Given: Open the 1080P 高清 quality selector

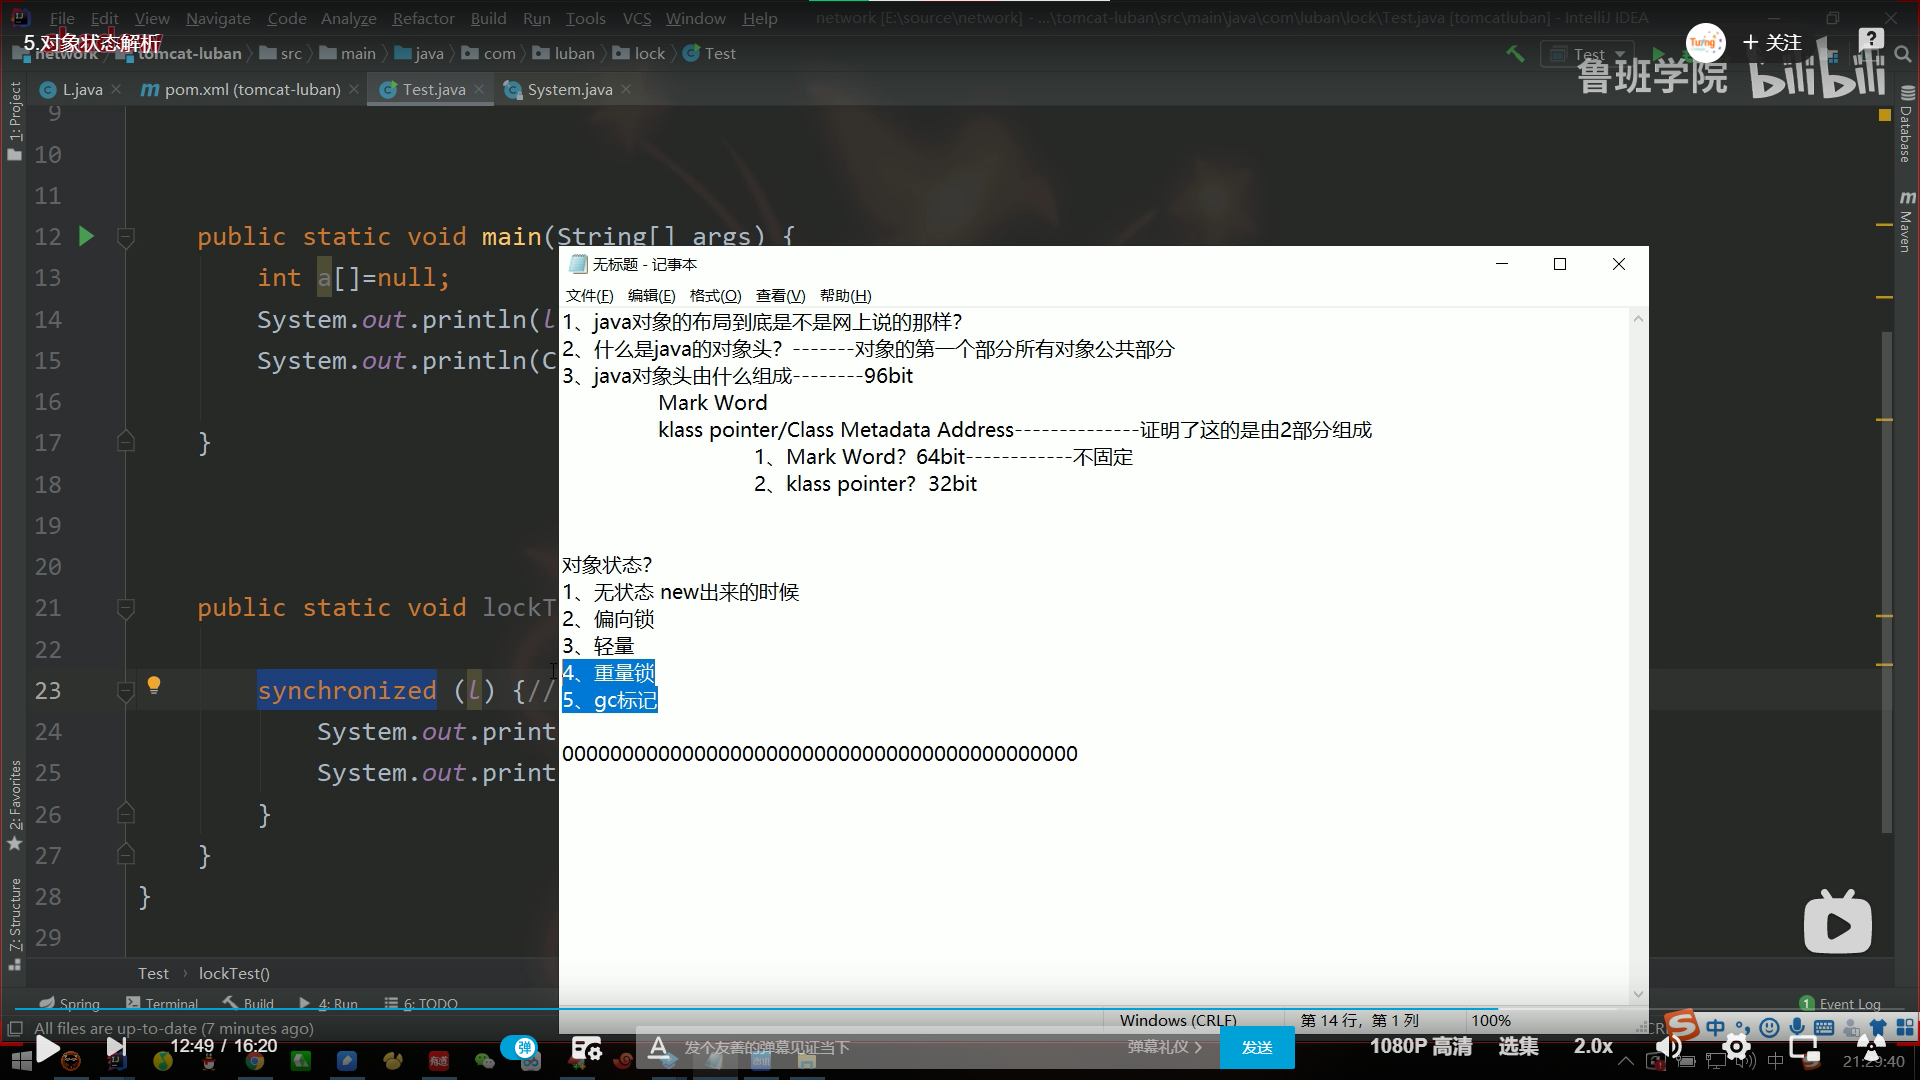Looking at the screenshot, I should pos(1420,1046).
